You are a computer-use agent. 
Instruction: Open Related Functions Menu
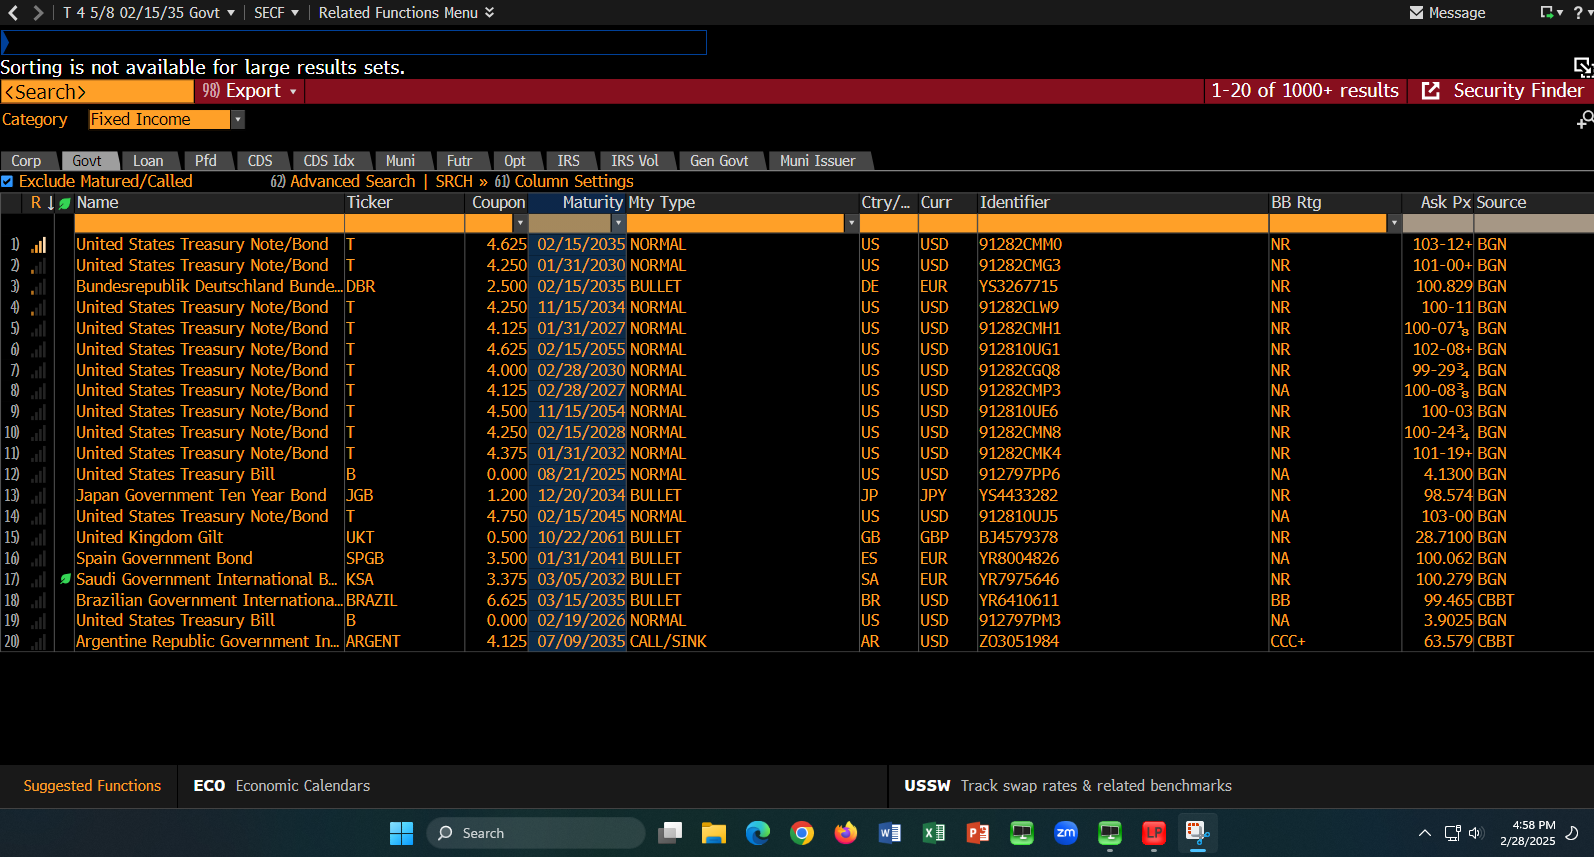pos(406,12)
